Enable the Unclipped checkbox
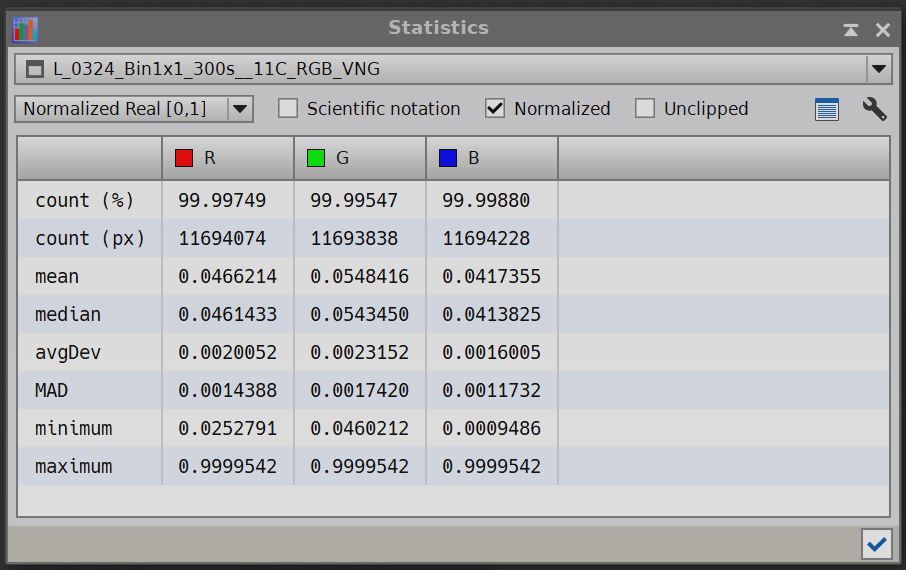 tap(645, 108)
